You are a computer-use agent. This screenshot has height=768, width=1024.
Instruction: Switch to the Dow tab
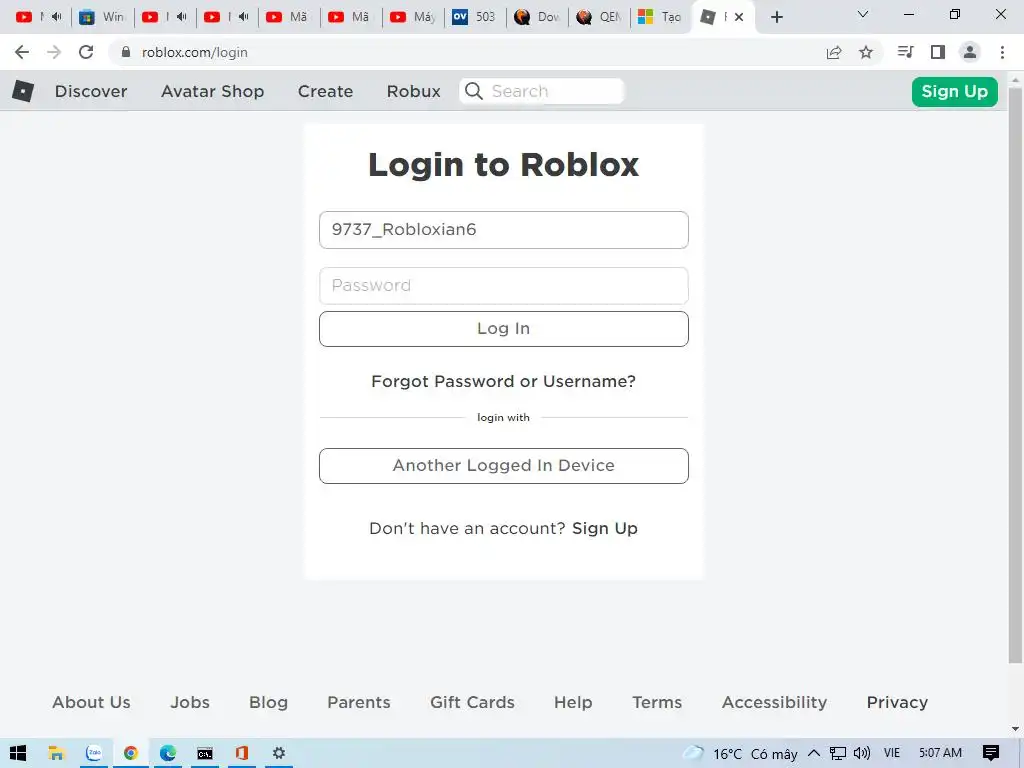point(537,17)
